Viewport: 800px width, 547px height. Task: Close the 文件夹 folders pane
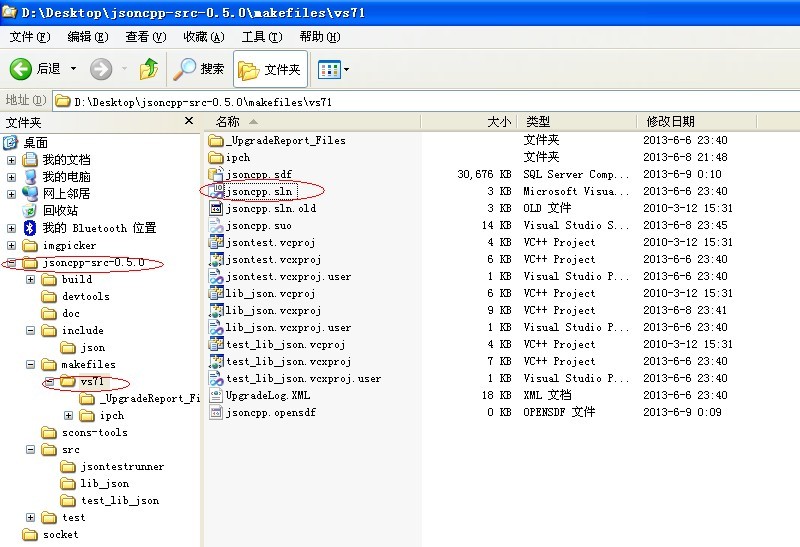click(189, 121)
